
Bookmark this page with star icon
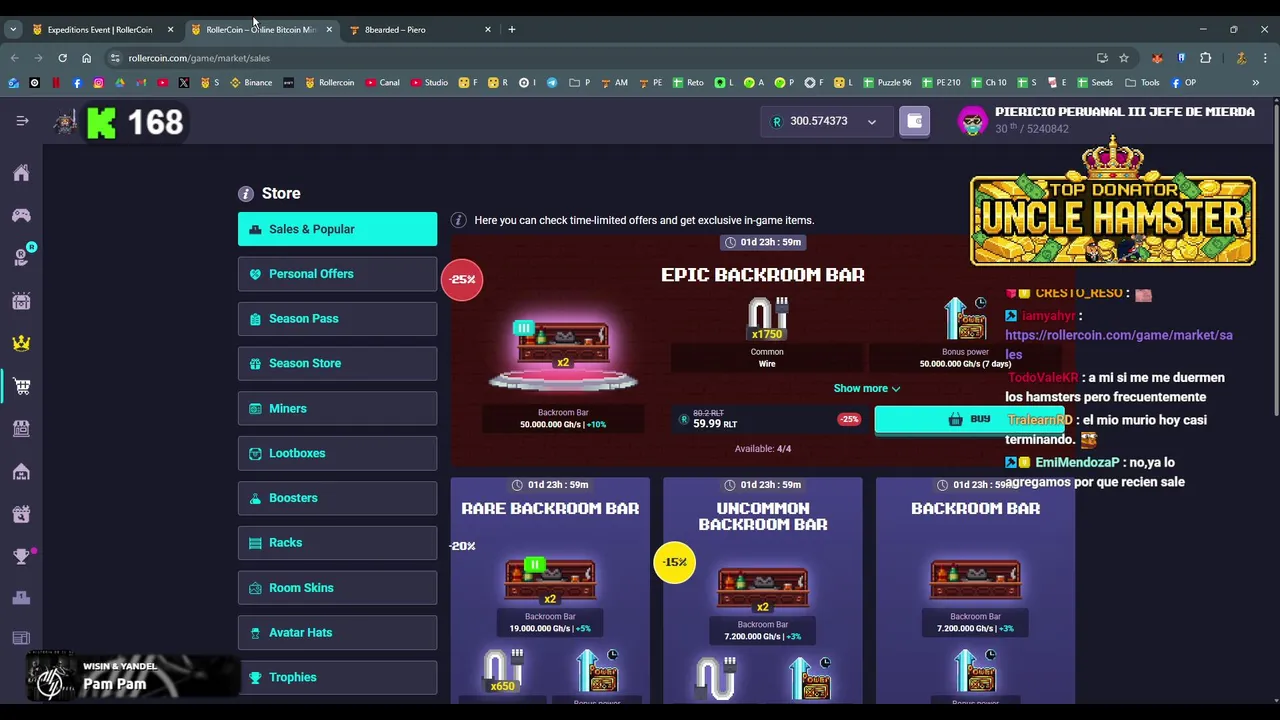(x=1124, y=58)
